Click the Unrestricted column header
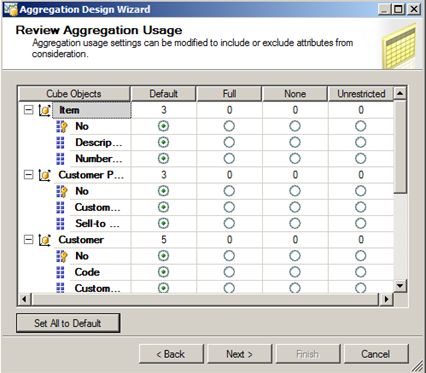This screenshot has height=373, width=426. click(x=361, y=94)
